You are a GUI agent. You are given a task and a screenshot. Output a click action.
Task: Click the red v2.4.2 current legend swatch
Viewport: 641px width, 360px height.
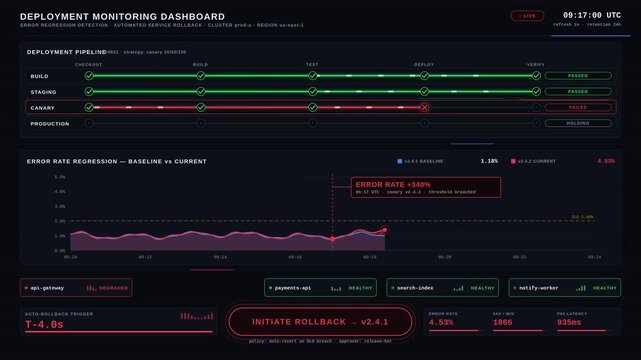point(513,161)
